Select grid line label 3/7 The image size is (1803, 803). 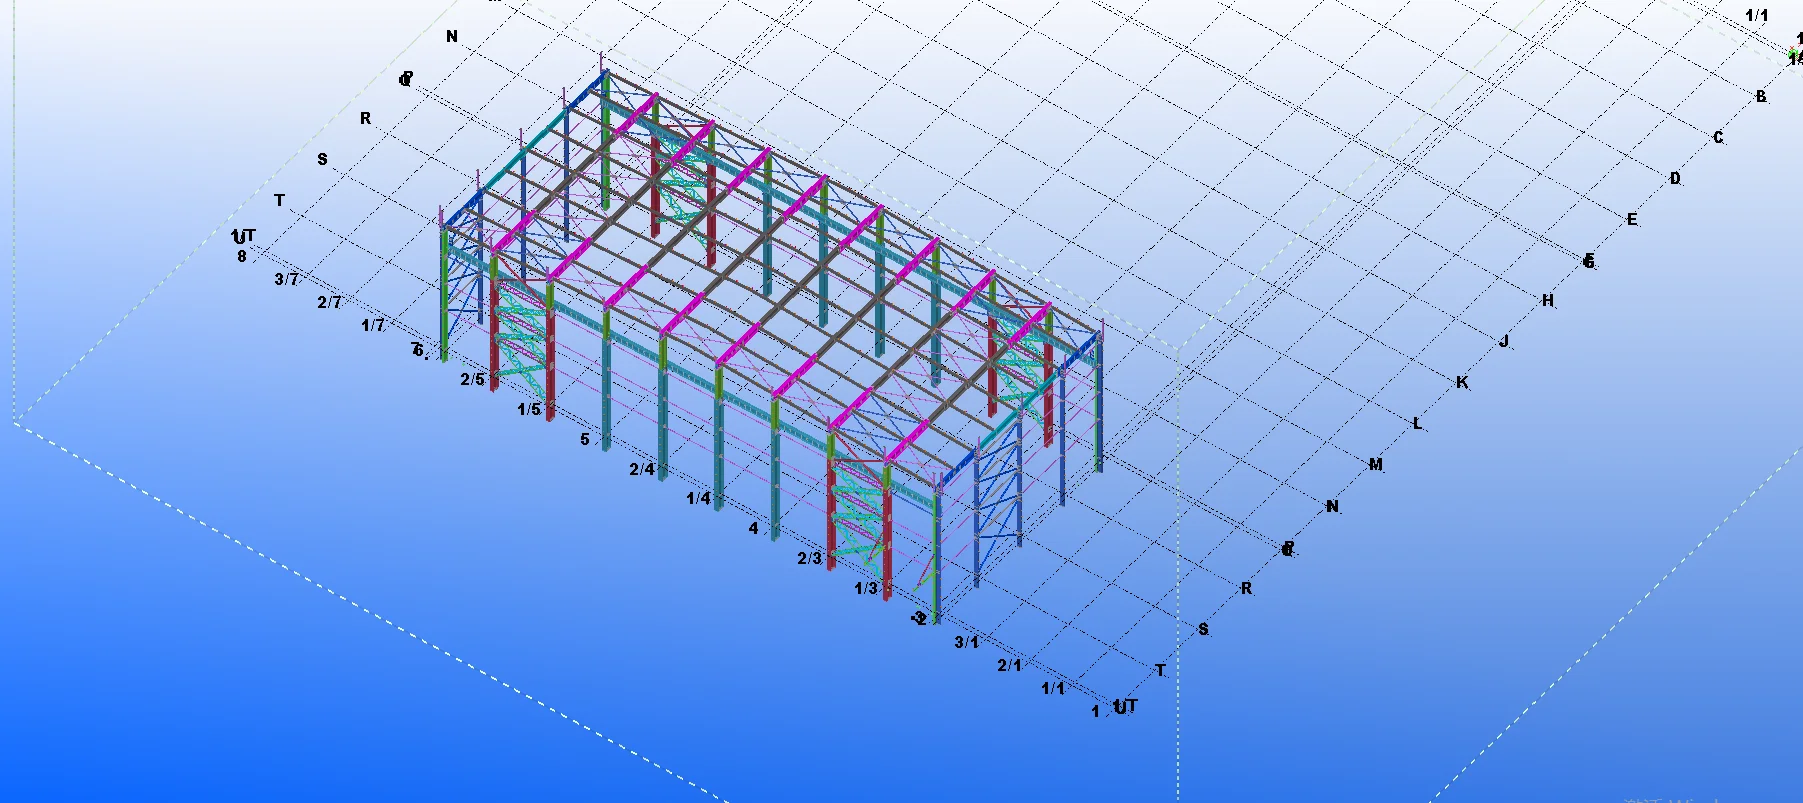287,279
